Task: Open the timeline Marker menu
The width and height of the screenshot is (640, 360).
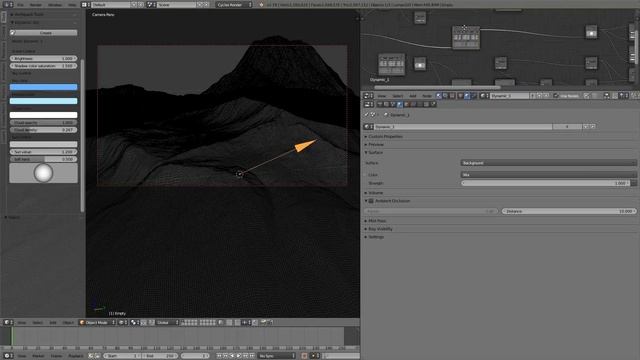Action: tap(38, 356)
